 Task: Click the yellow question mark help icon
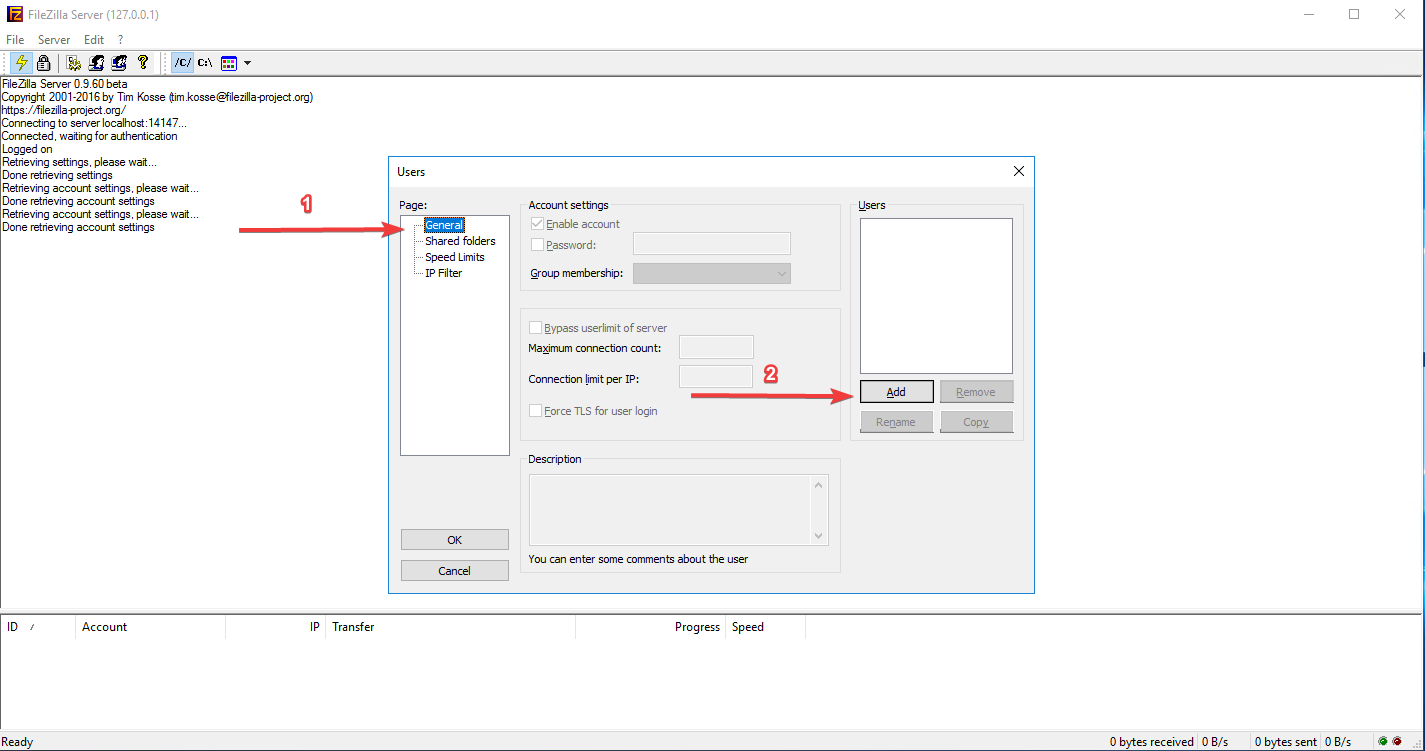tap(143, 62)
